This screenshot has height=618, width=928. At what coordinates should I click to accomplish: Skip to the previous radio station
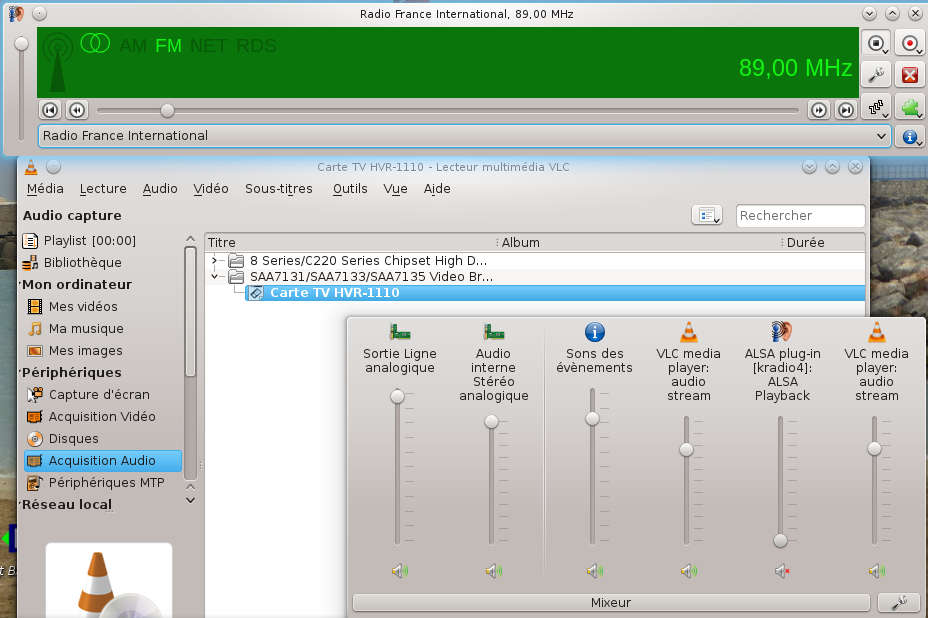(50, 110)
